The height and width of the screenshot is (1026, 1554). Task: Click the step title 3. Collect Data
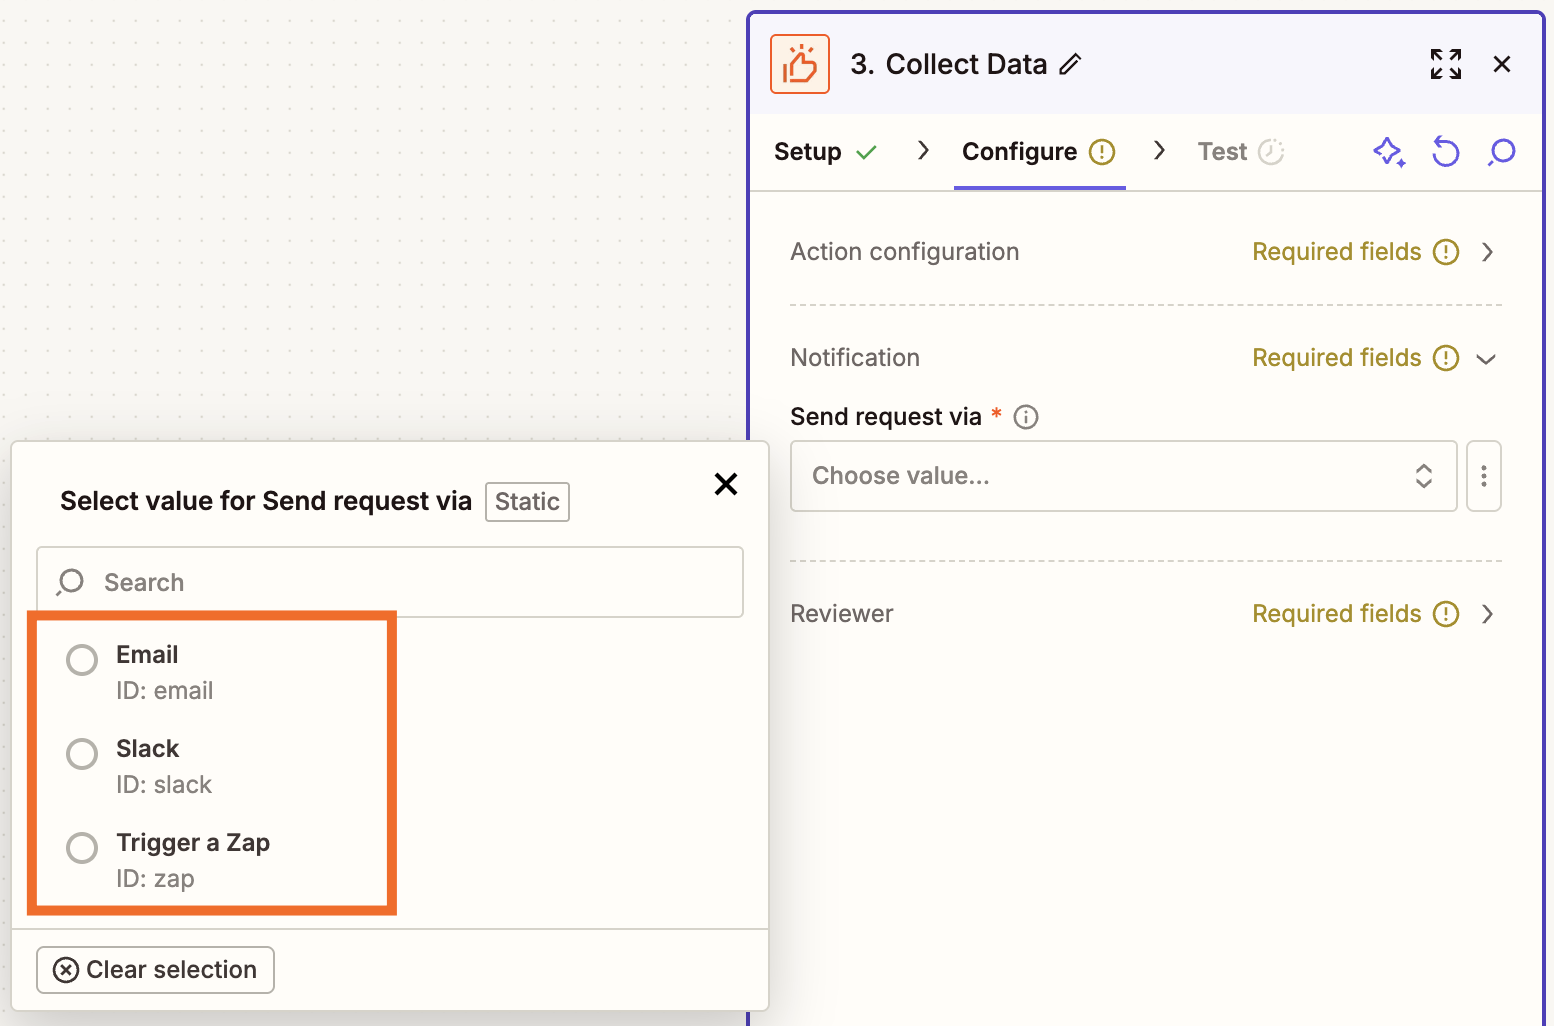[948, 64]
